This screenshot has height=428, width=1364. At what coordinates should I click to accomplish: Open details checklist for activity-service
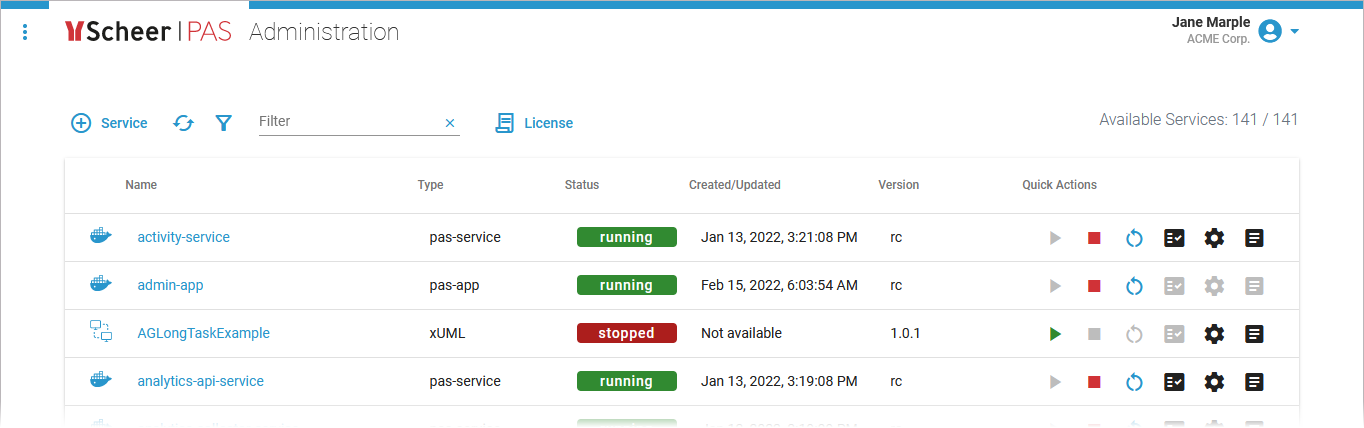coord(1174,238)
